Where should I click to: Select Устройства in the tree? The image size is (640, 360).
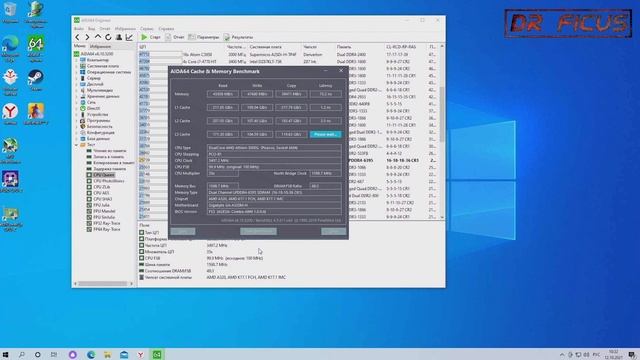pyautogui.click(x=97, y=115)
